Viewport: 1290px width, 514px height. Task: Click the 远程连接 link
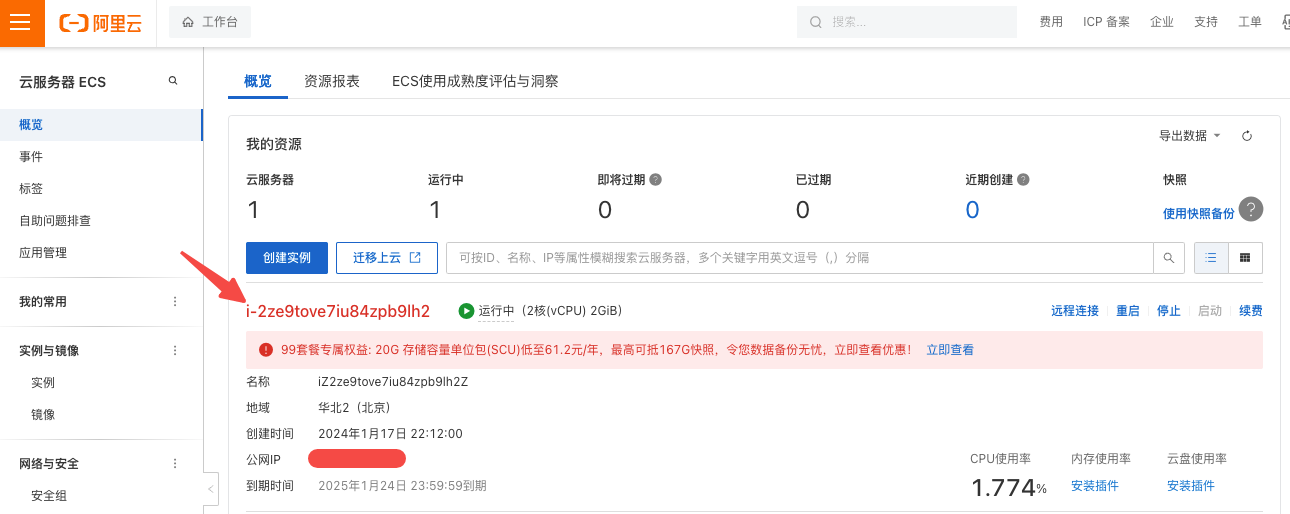(1074, 311)
